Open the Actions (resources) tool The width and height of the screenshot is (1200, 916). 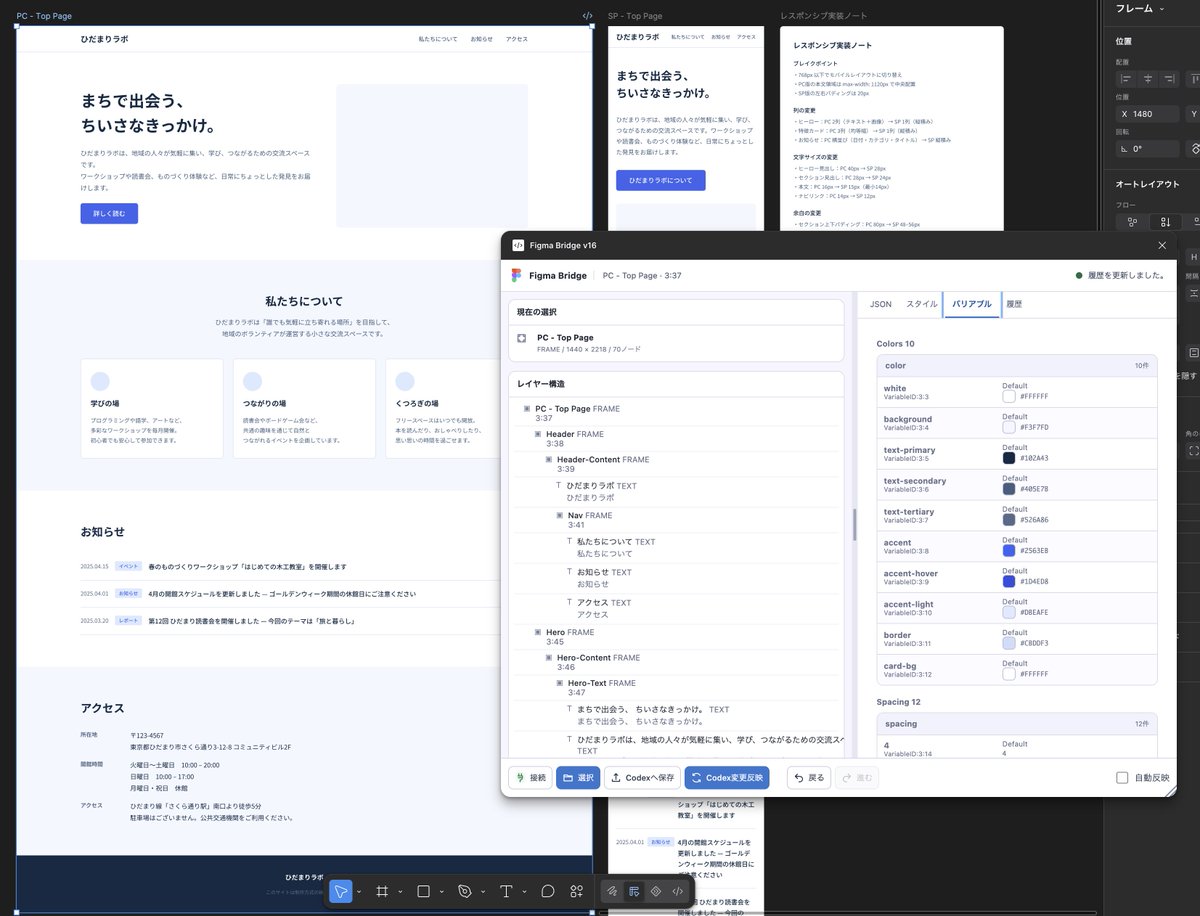pyautogui.click(x=577, y=891)
